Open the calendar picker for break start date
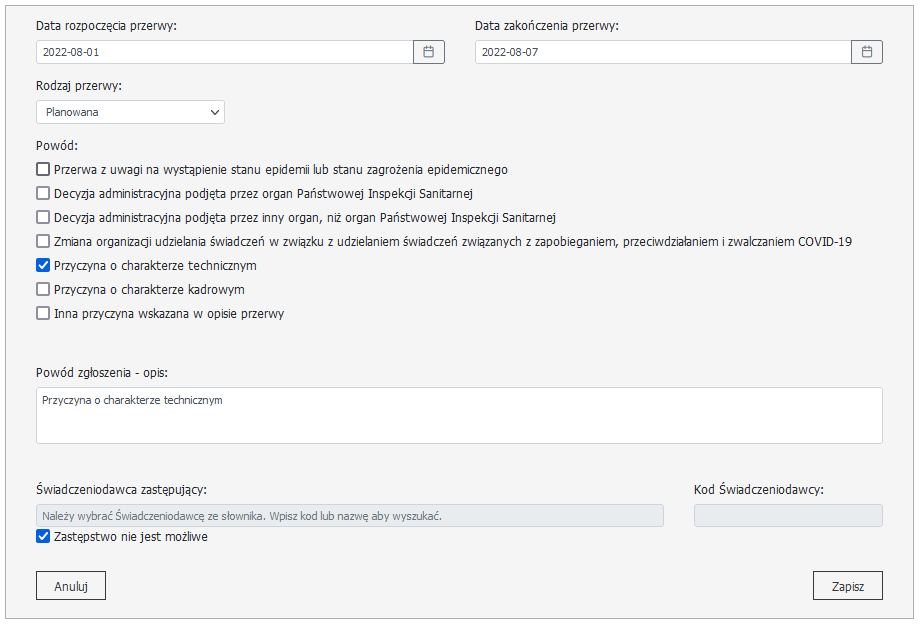 tap(428, 52)
